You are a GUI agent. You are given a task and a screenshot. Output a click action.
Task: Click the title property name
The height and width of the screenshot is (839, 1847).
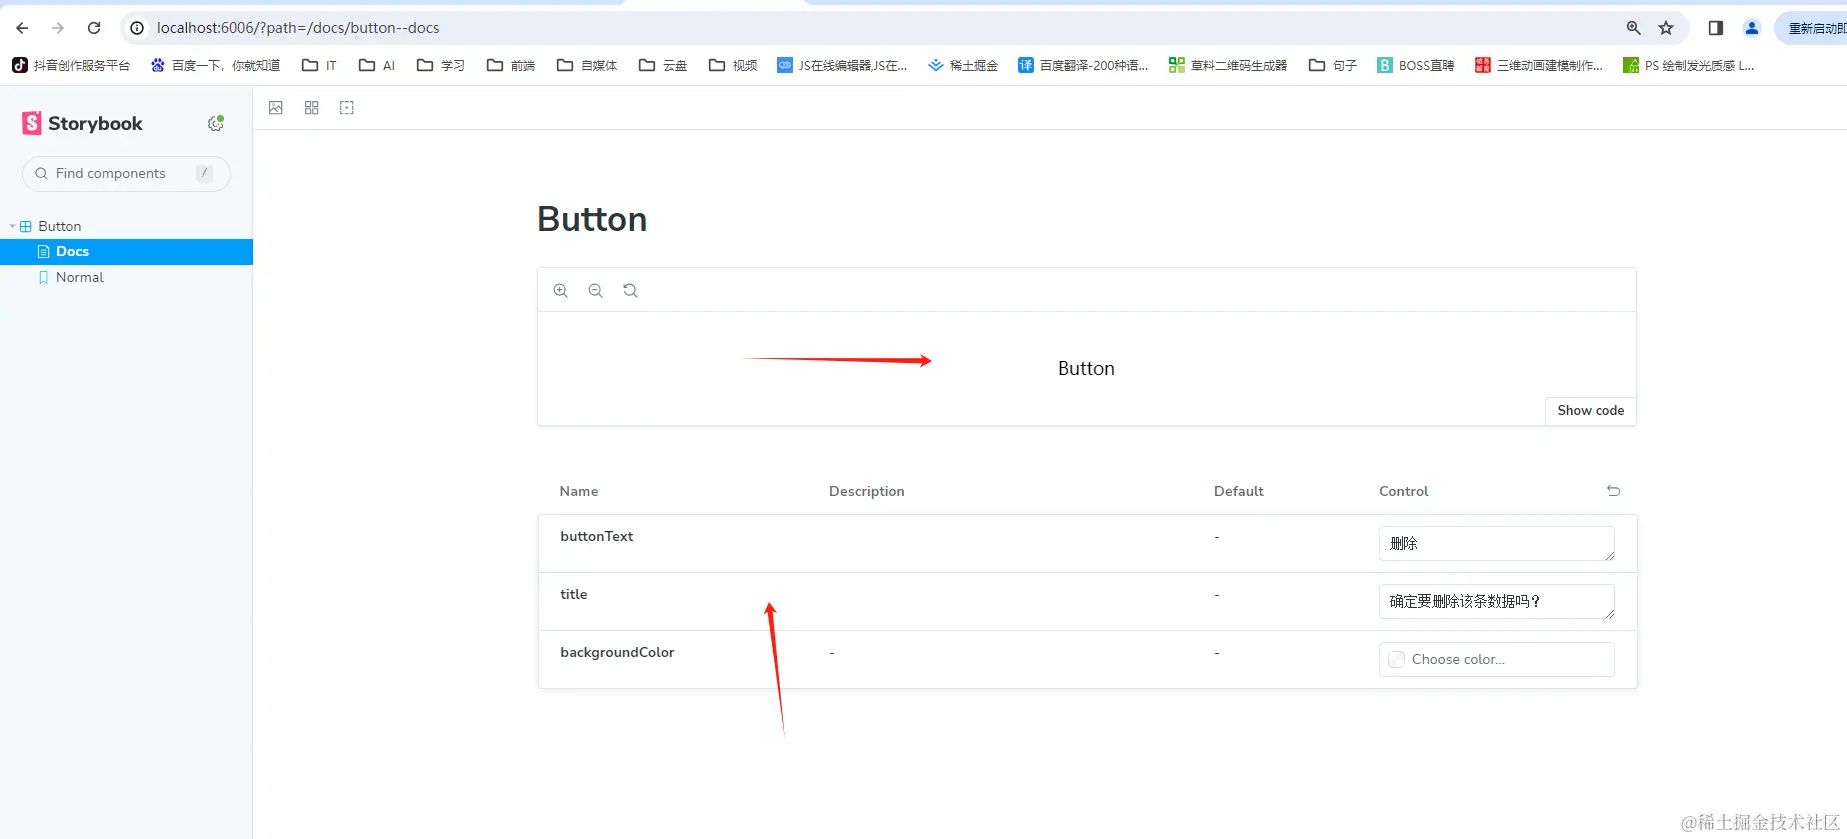[x=574, y=595]
